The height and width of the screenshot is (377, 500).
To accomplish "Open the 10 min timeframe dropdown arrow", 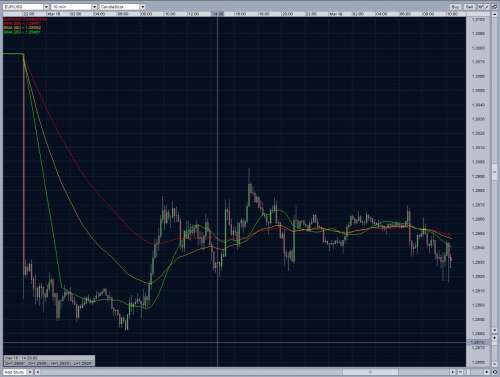I will (x=94, y=7).
